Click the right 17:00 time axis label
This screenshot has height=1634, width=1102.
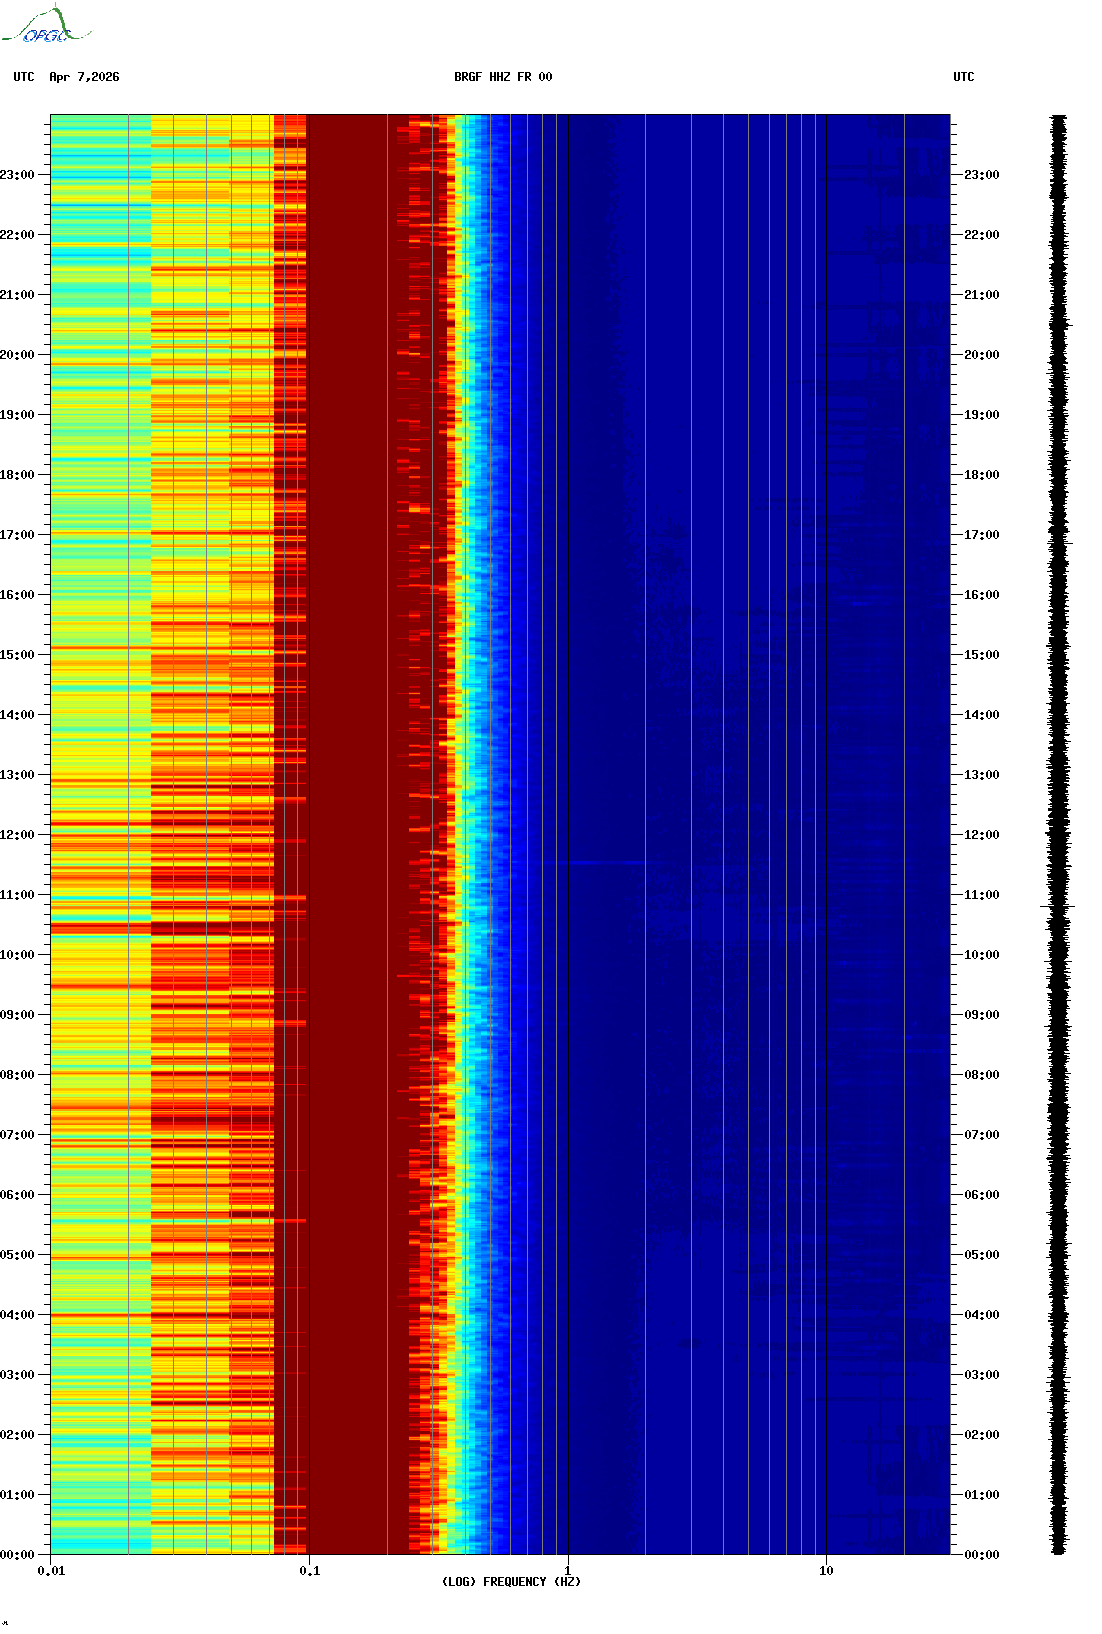tap(981, 535)
